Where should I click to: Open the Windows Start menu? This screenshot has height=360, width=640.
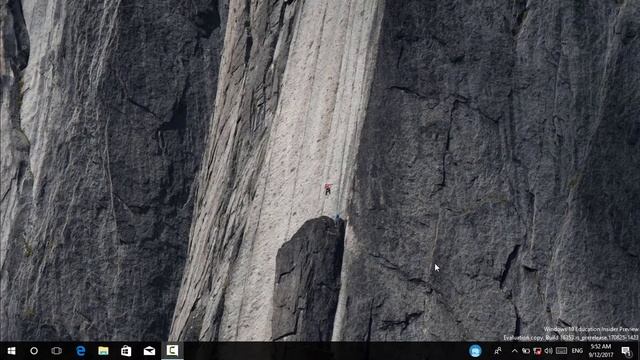(x=11, y=351)
